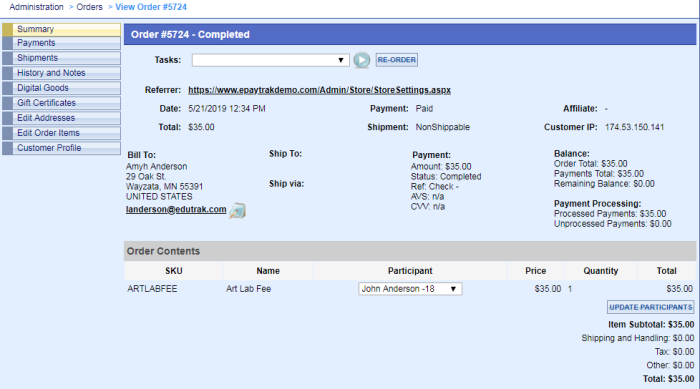Click the Shipping and Handling: $0.00 line
Image resolution: width=700 pixels, height=389 pixels.
point(638,338)
